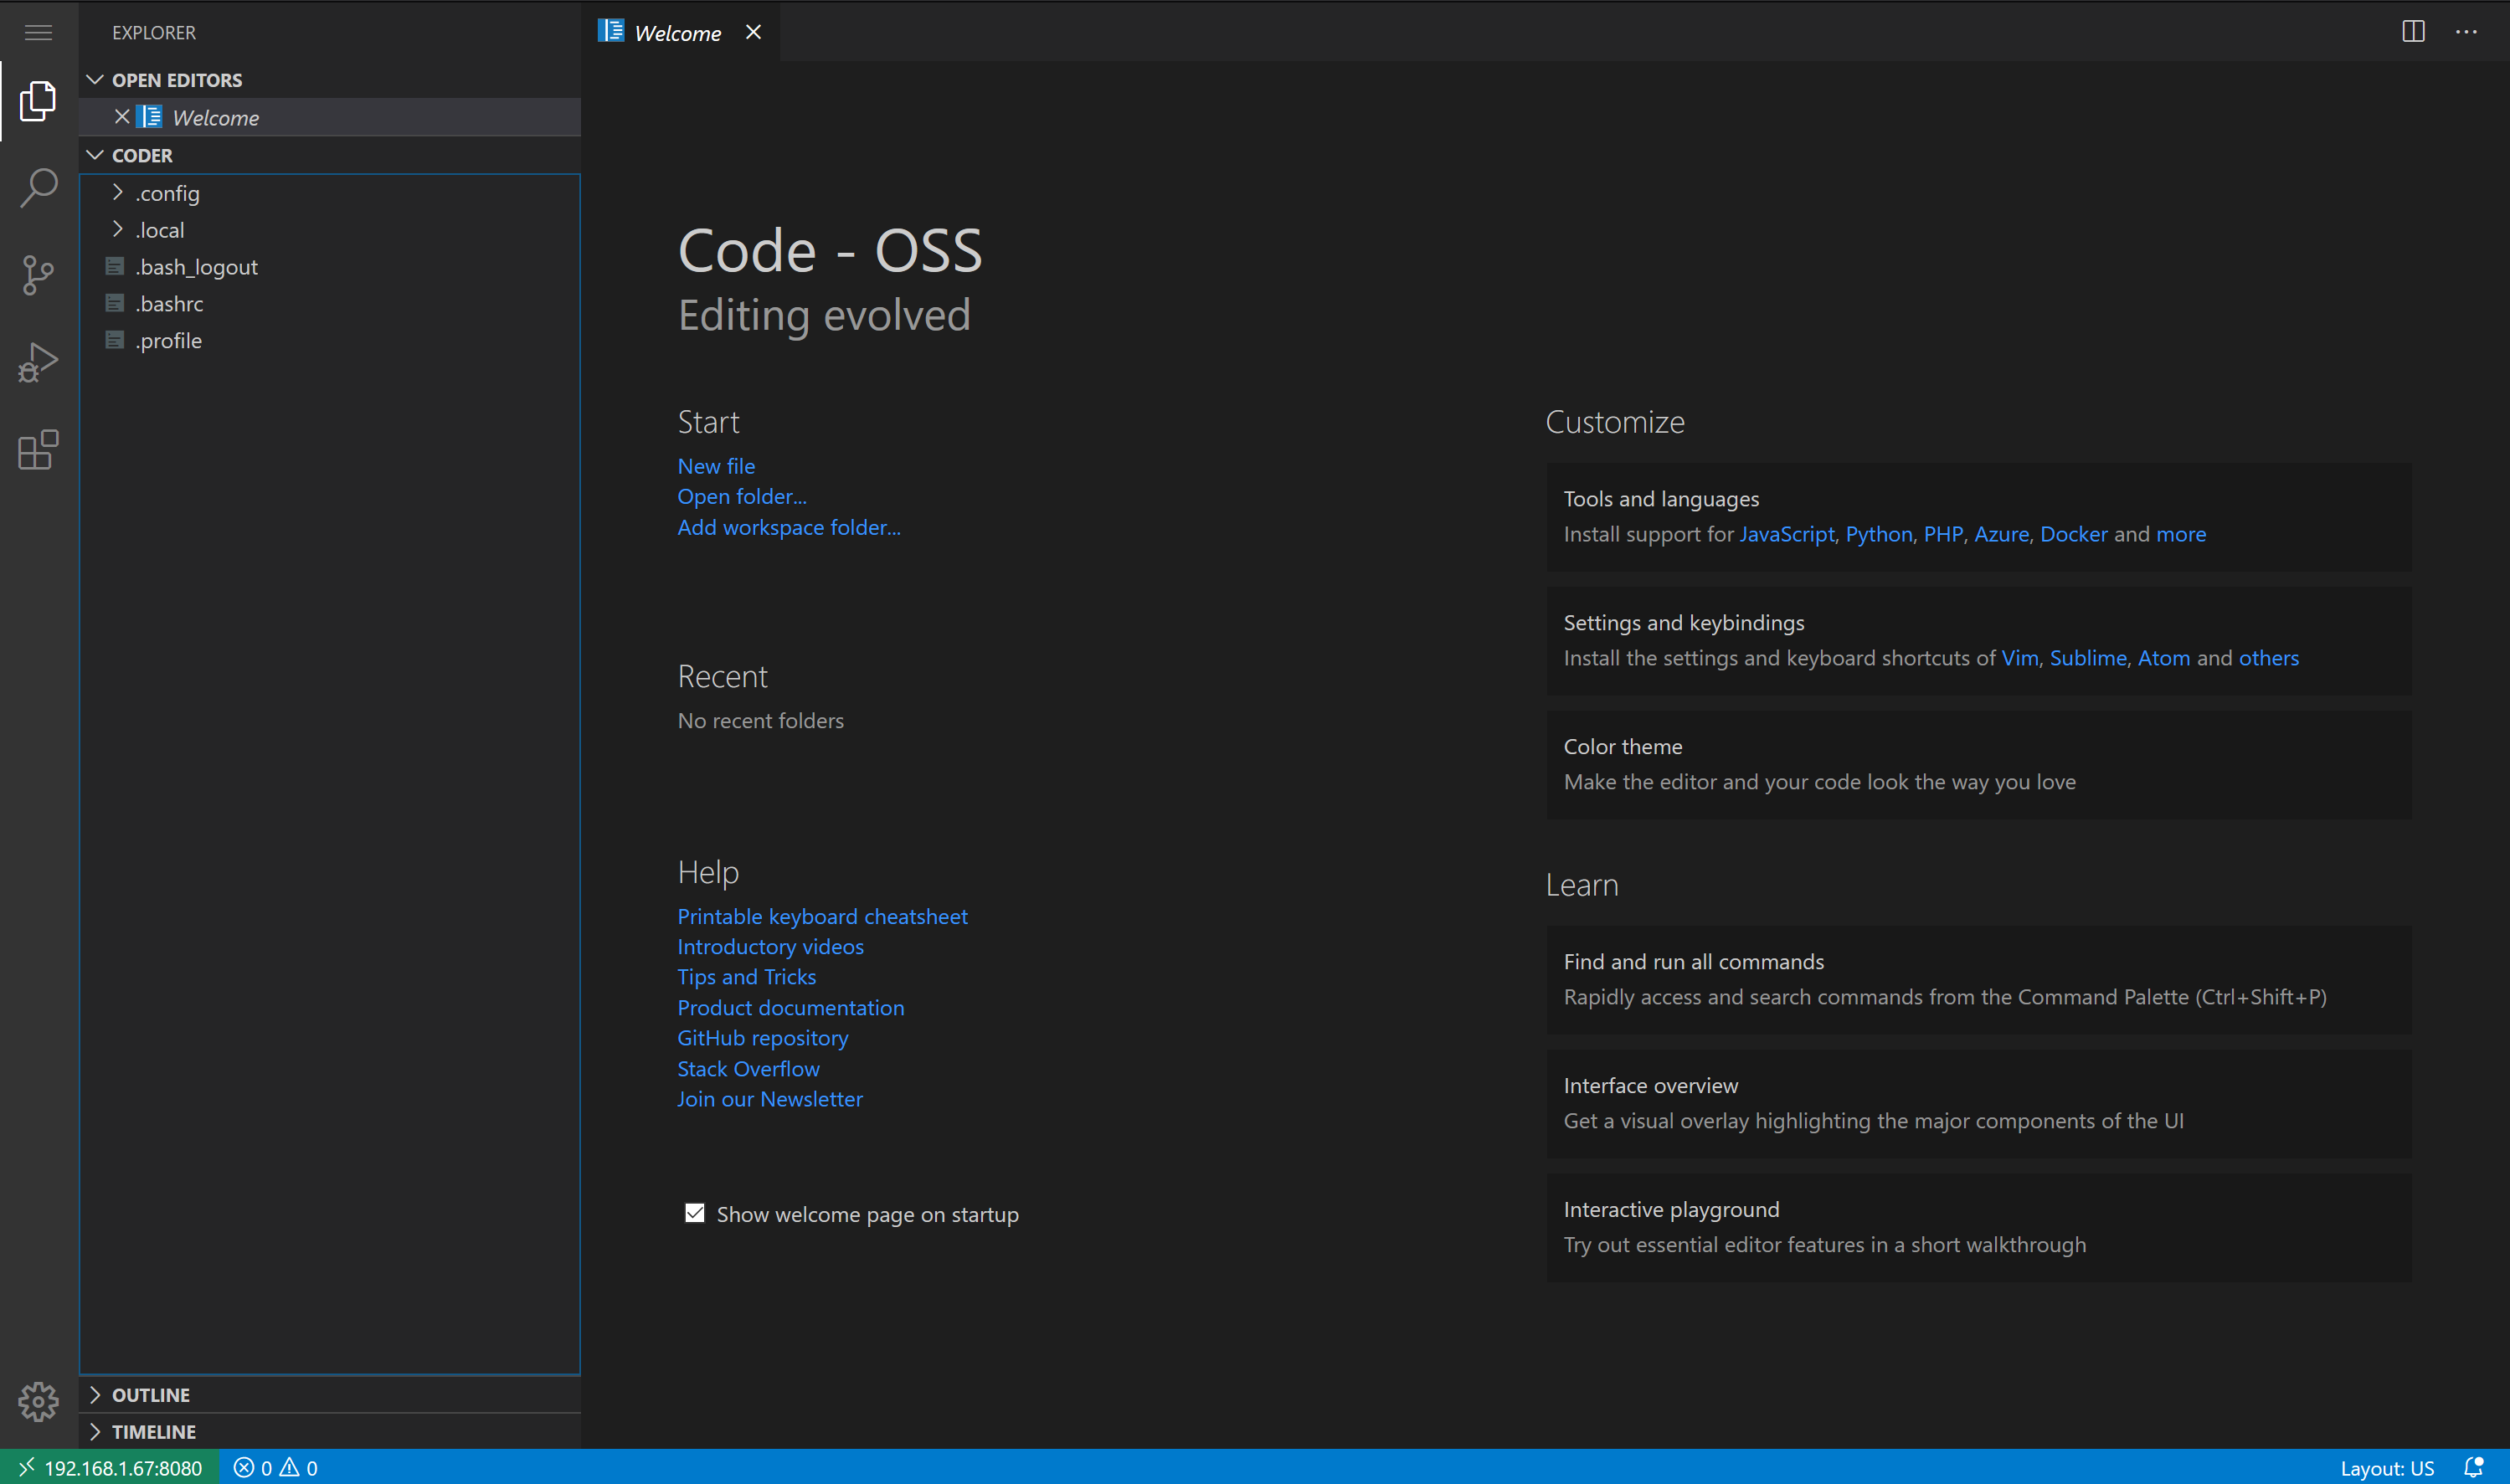This screenshot has width=2510, height=1484.
Task: Click the errors and warnings status indicator
Action: [x=276, y=1467]
